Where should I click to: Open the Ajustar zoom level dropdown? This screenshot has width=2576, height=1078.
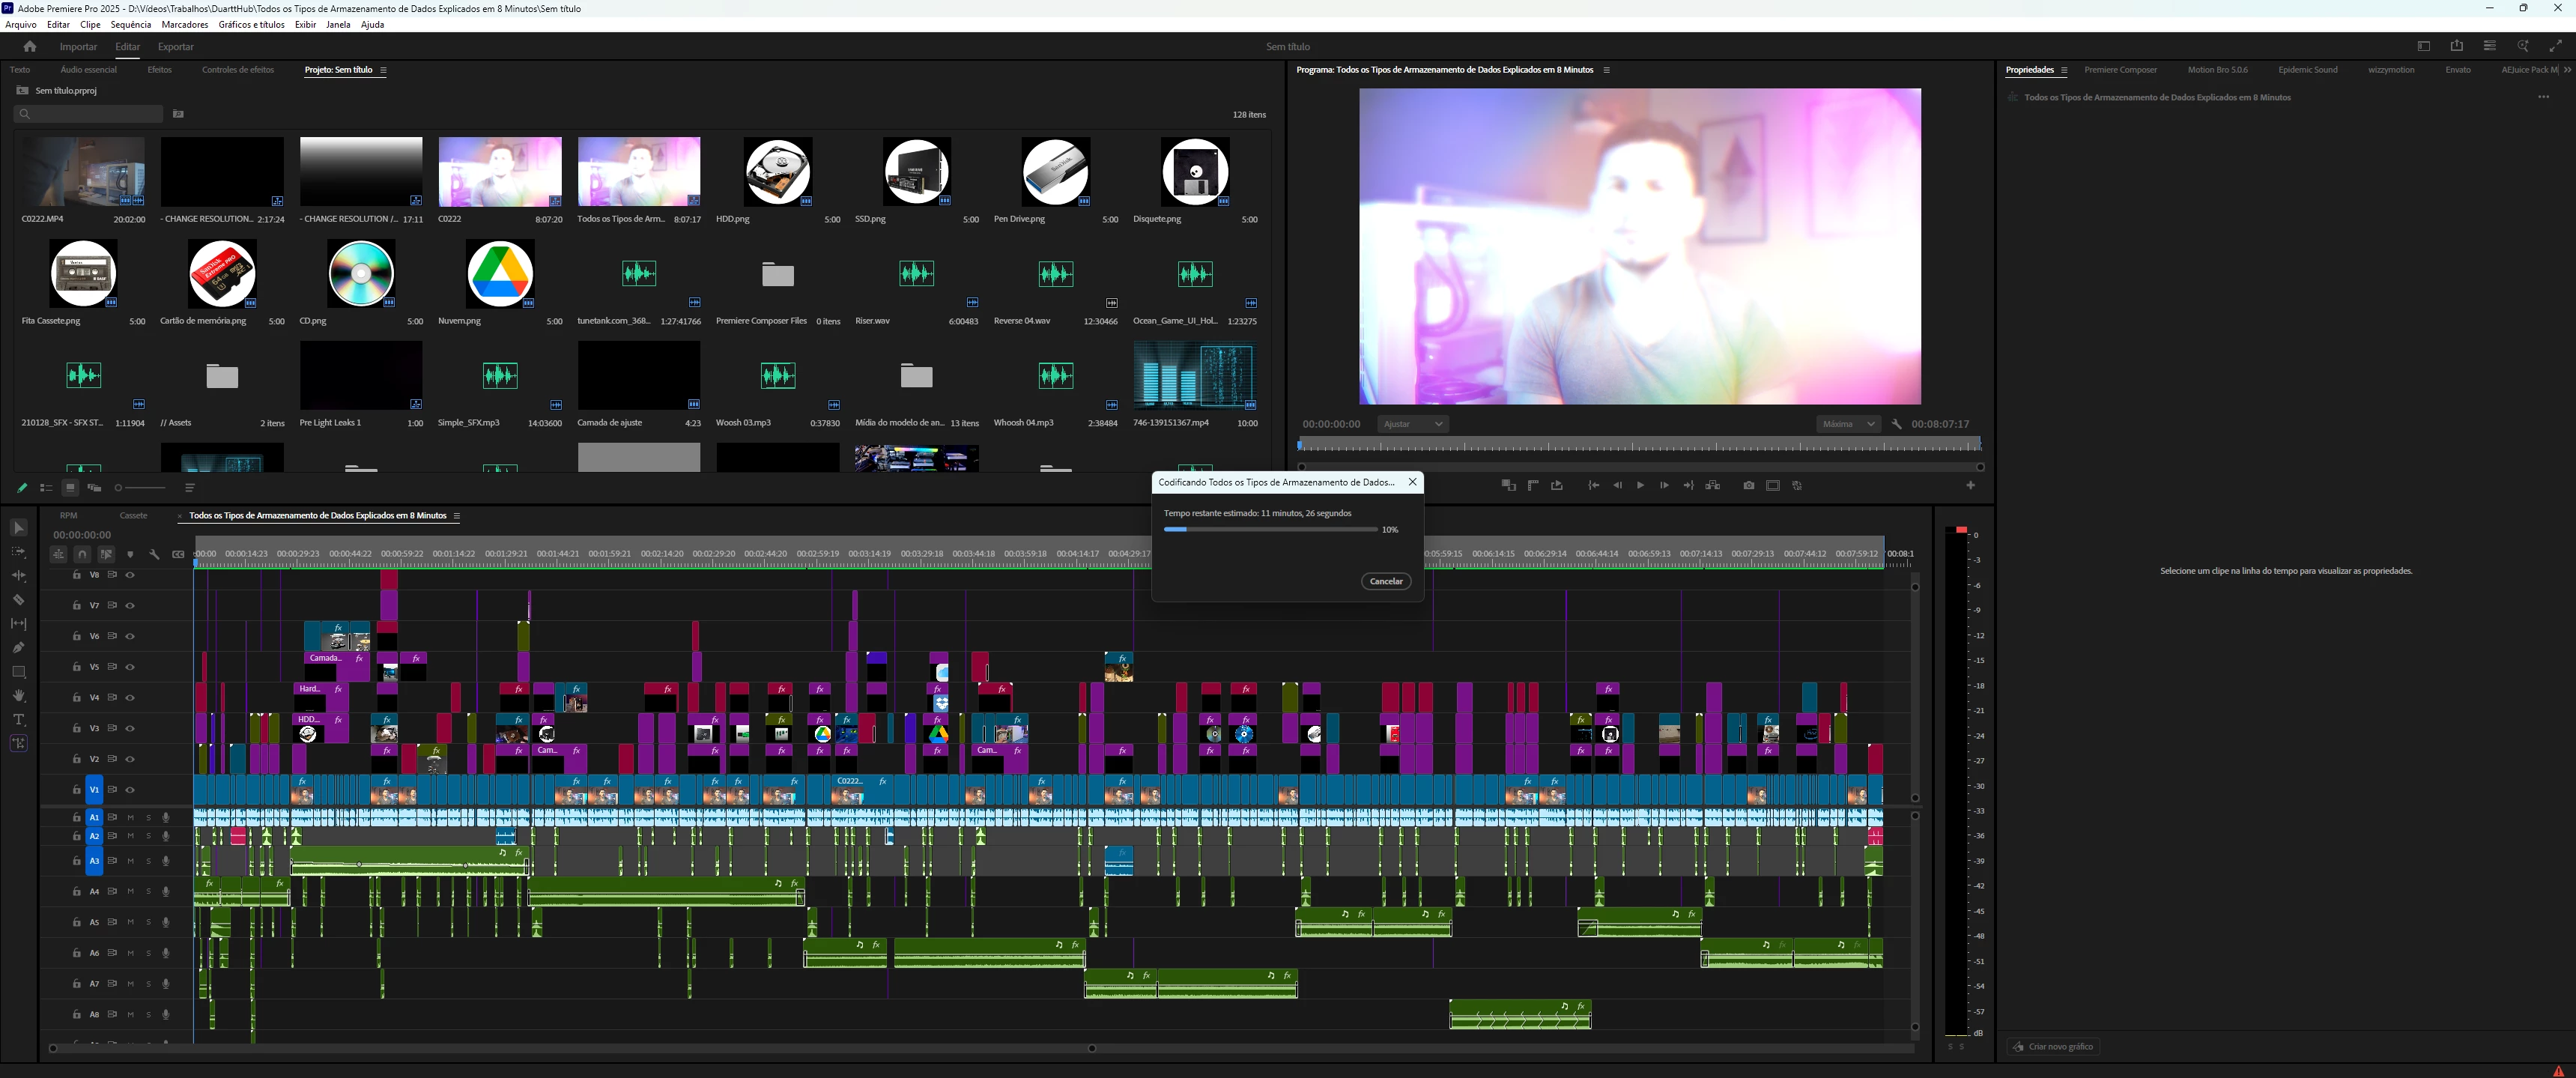tap(1412, 424)
